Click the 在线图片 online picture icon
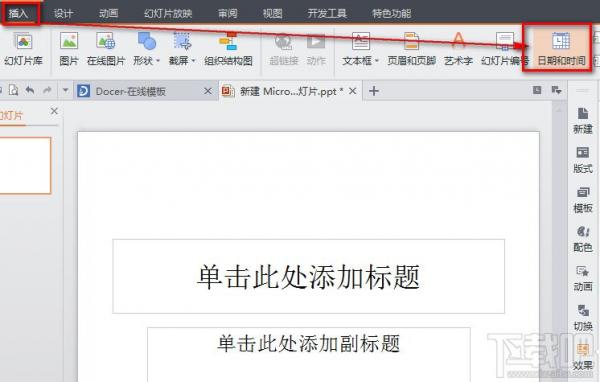This screenshot has width=600, height=382. pos(106,49)
